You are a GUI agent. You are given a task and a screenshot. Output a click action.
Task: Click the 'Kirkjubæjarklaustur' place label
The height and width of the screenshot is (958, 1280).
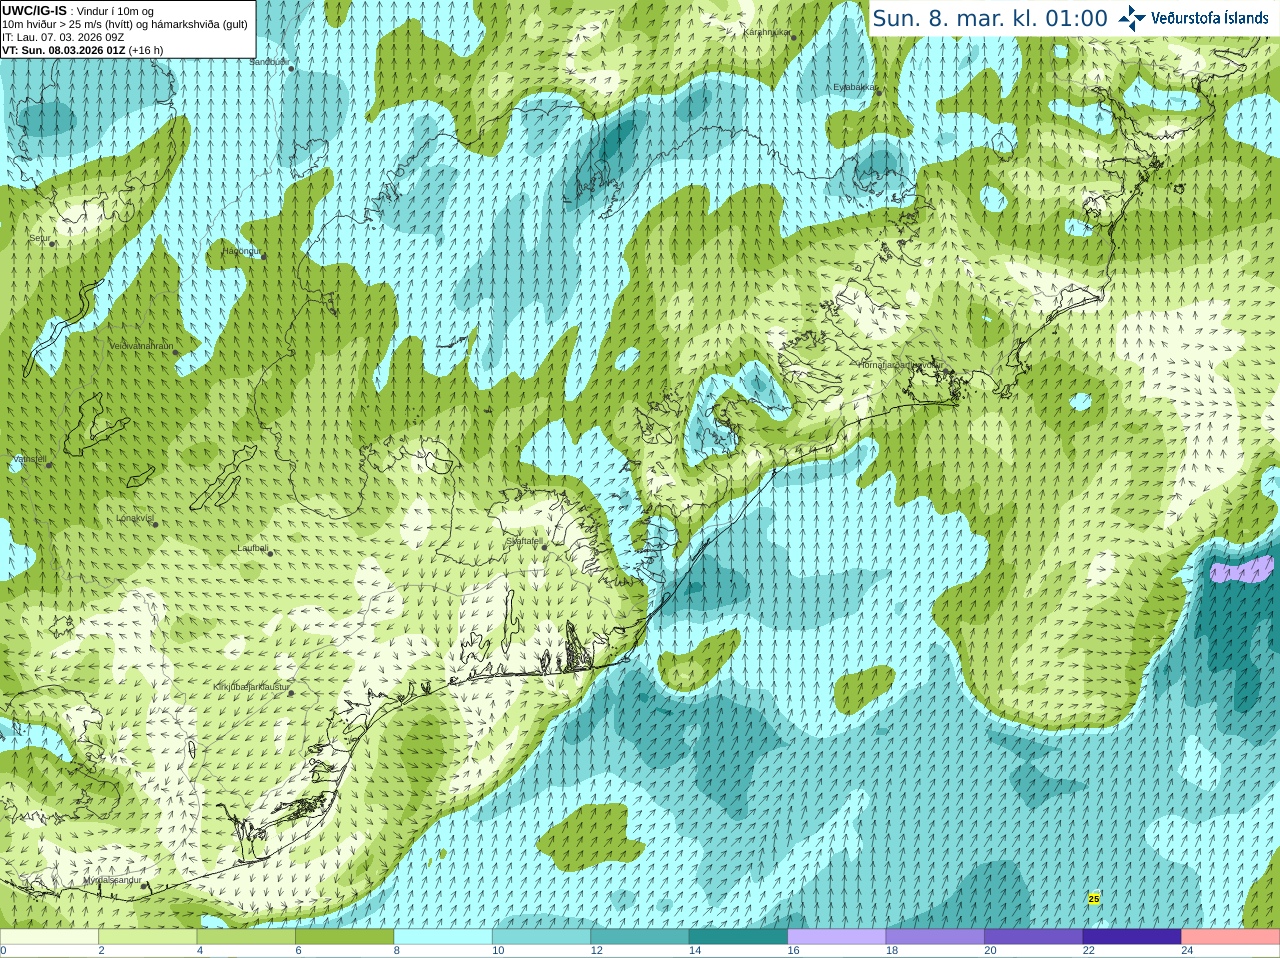252,687
